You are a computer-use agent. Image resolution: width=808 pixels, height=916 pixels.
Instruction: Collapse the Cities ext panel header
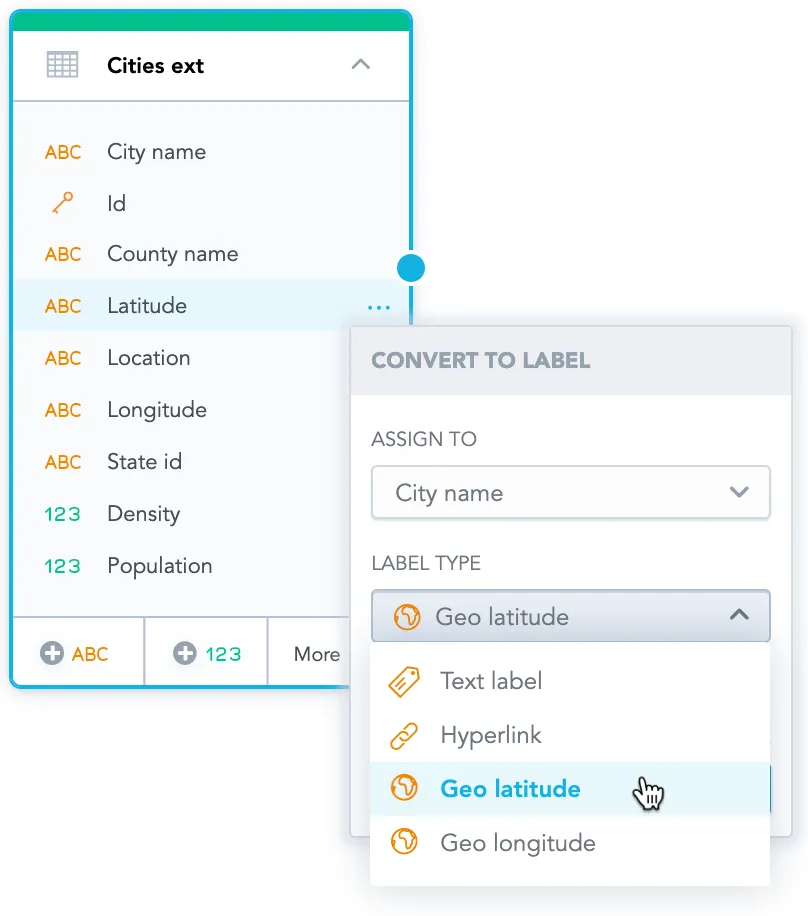click(x=361, y=64)
